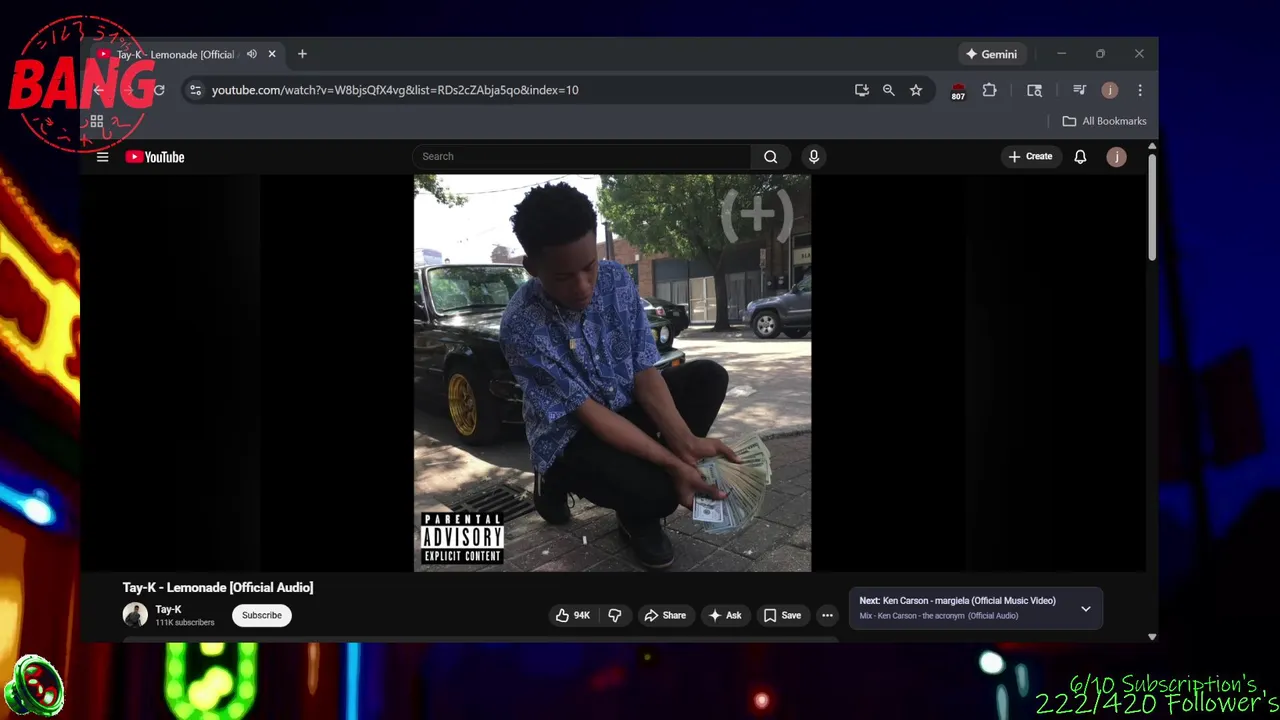Click the install app icon in address bar
Image resolution: width=1280 pixels, height=720 pixels.
(861, 90)
